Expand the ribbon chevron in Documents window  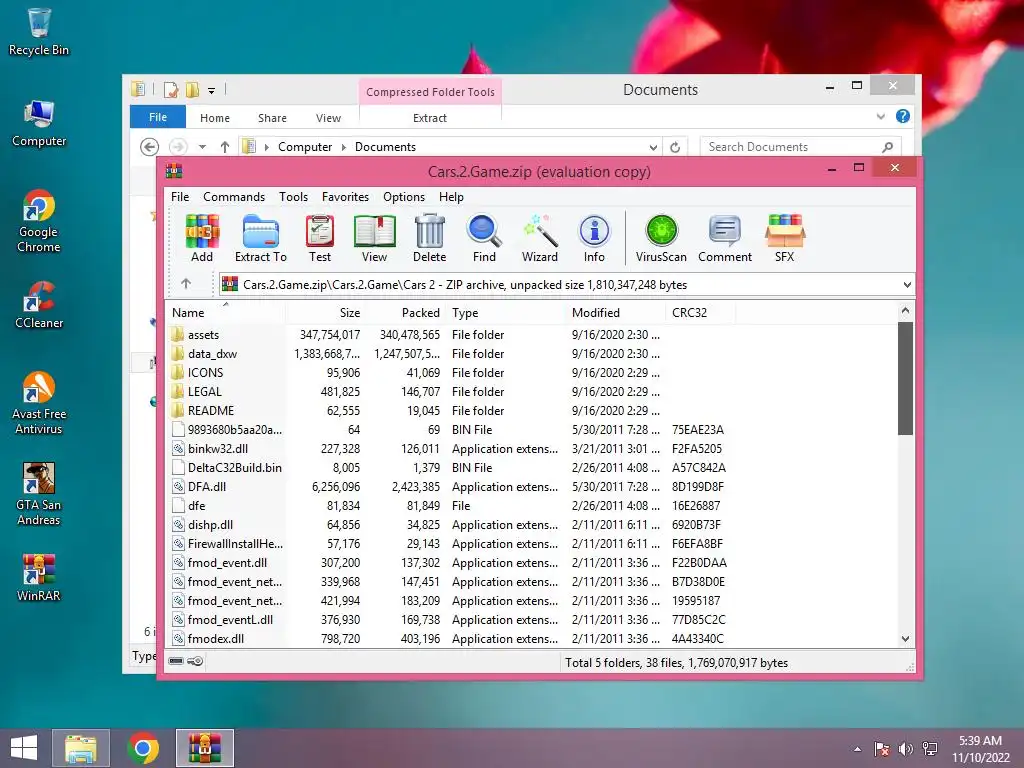click(x=880, y=116)
